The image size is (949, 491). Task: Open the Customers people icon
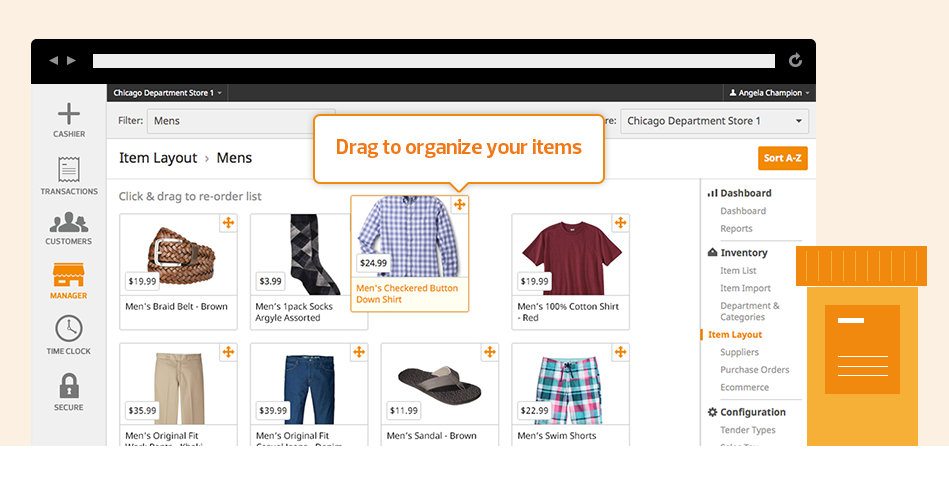(x=68, y=222)
